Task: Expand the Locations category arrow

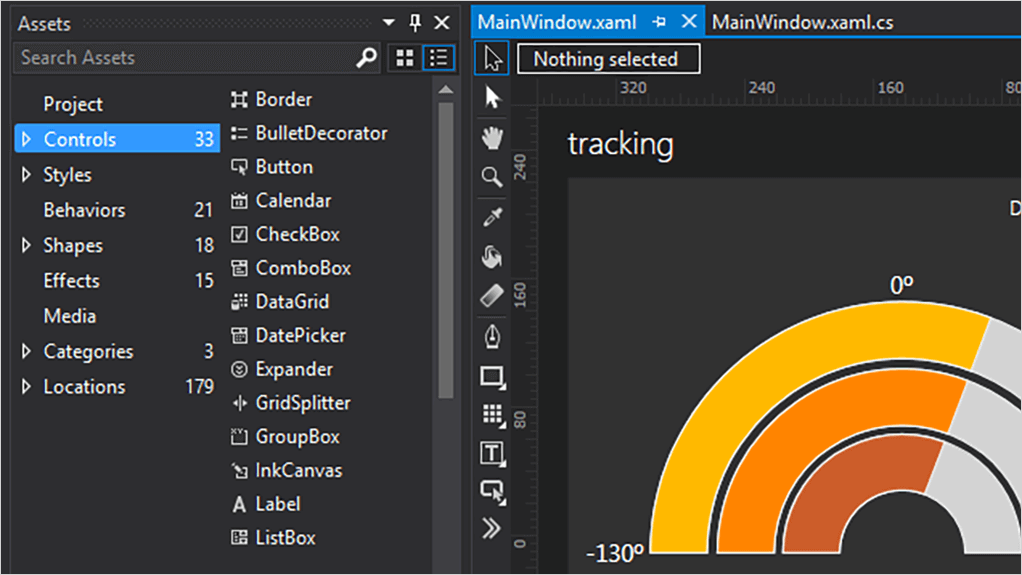Action: click(26, 387)
